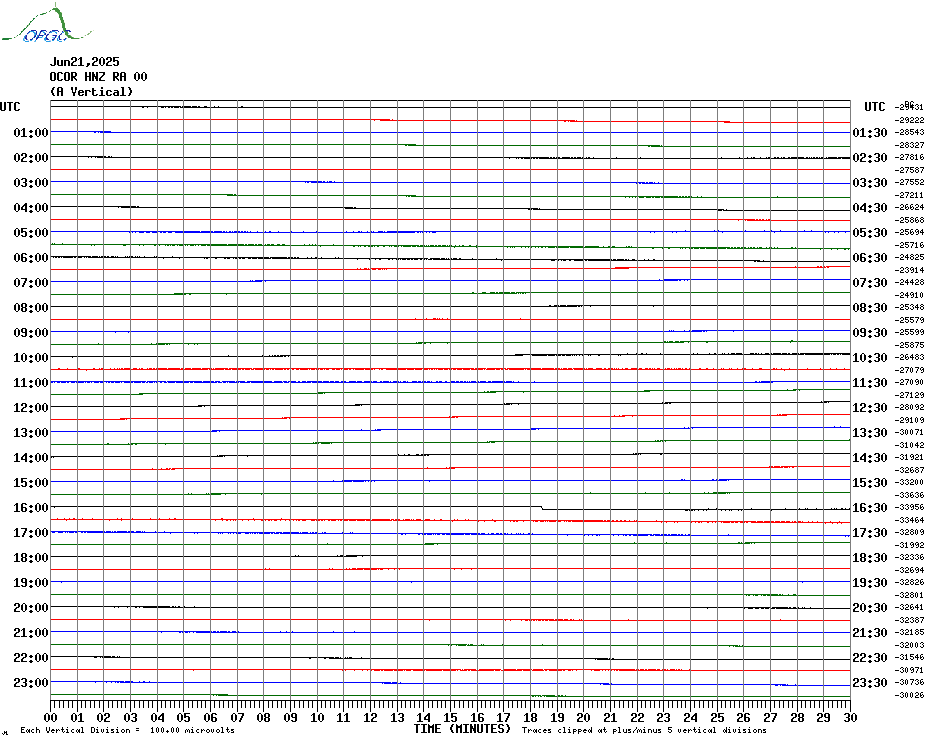This screenshot has height=744, width=930.
Task: Click the (A Vertical) channel label
Action: pyautogui.click(x=91, y=92)
